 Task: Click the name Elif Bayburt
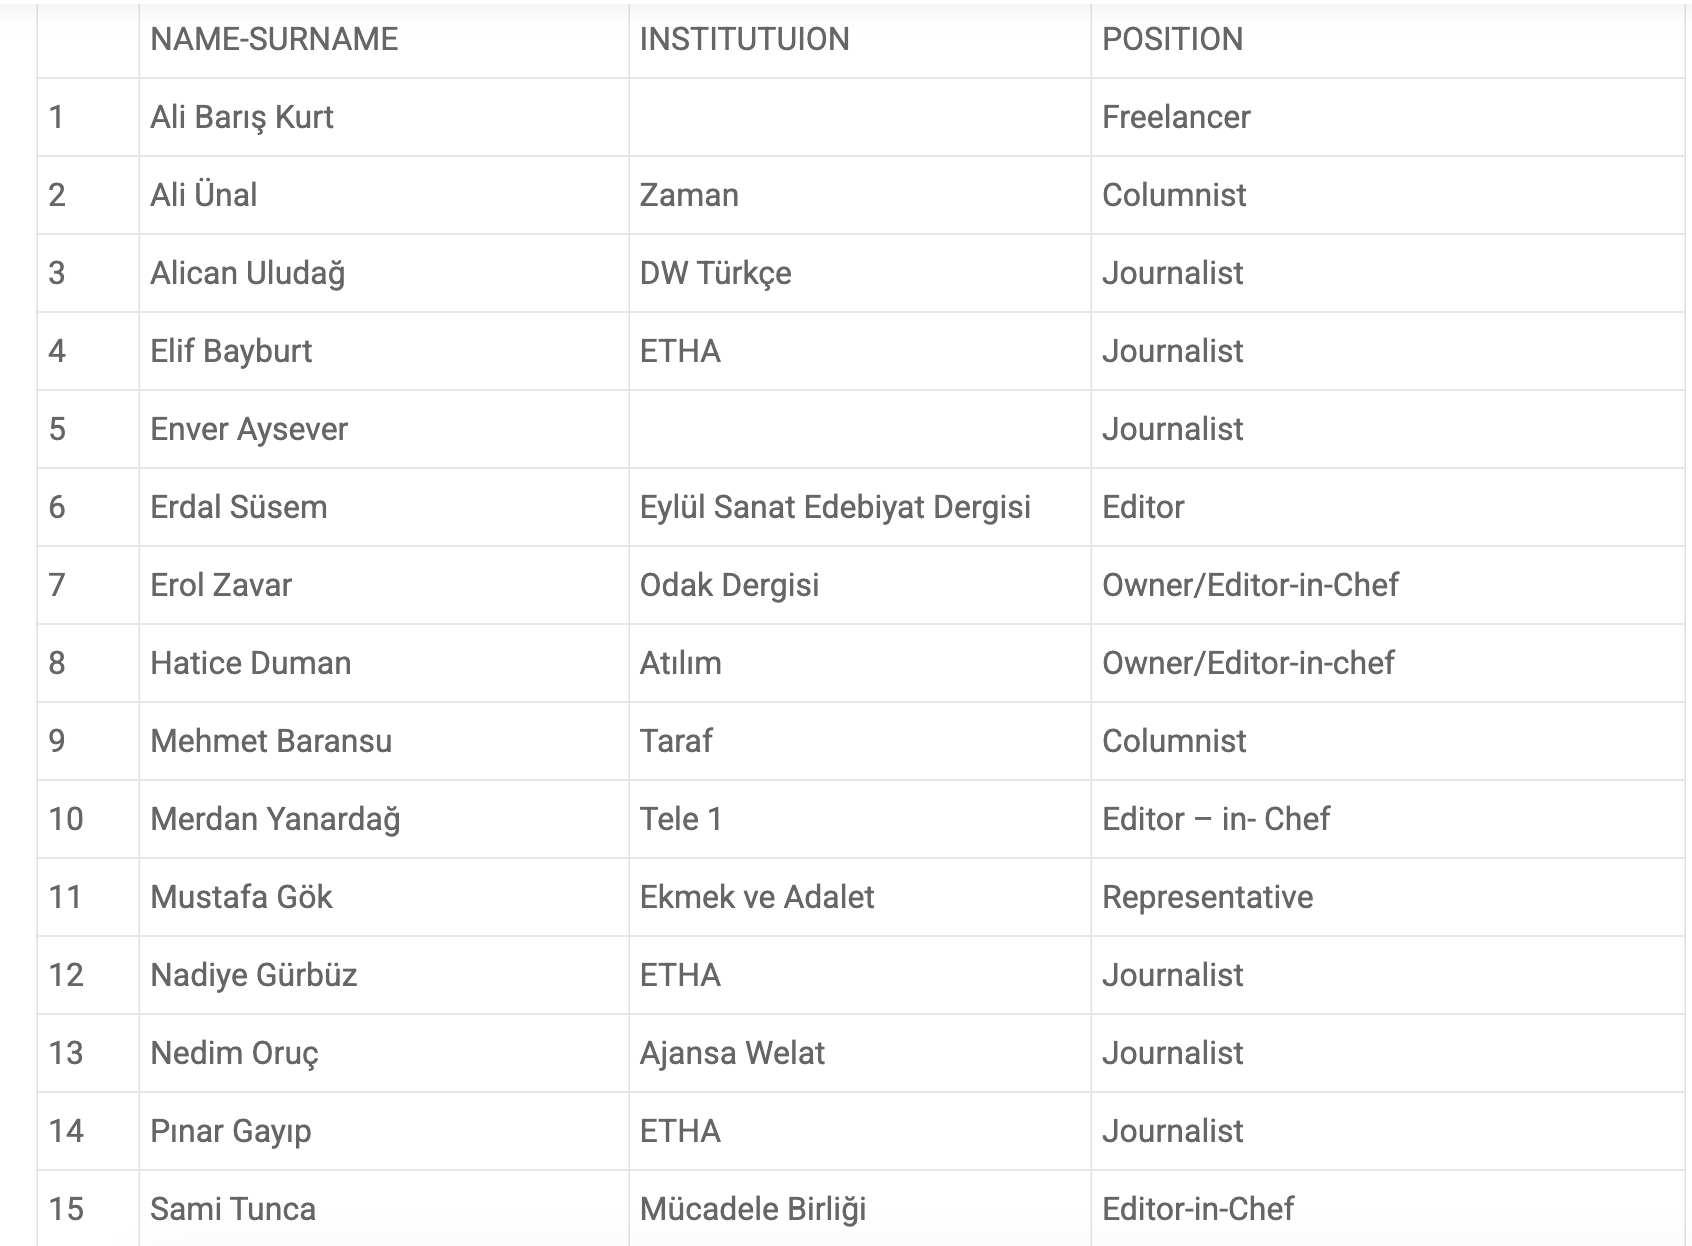tap(231, 351)
